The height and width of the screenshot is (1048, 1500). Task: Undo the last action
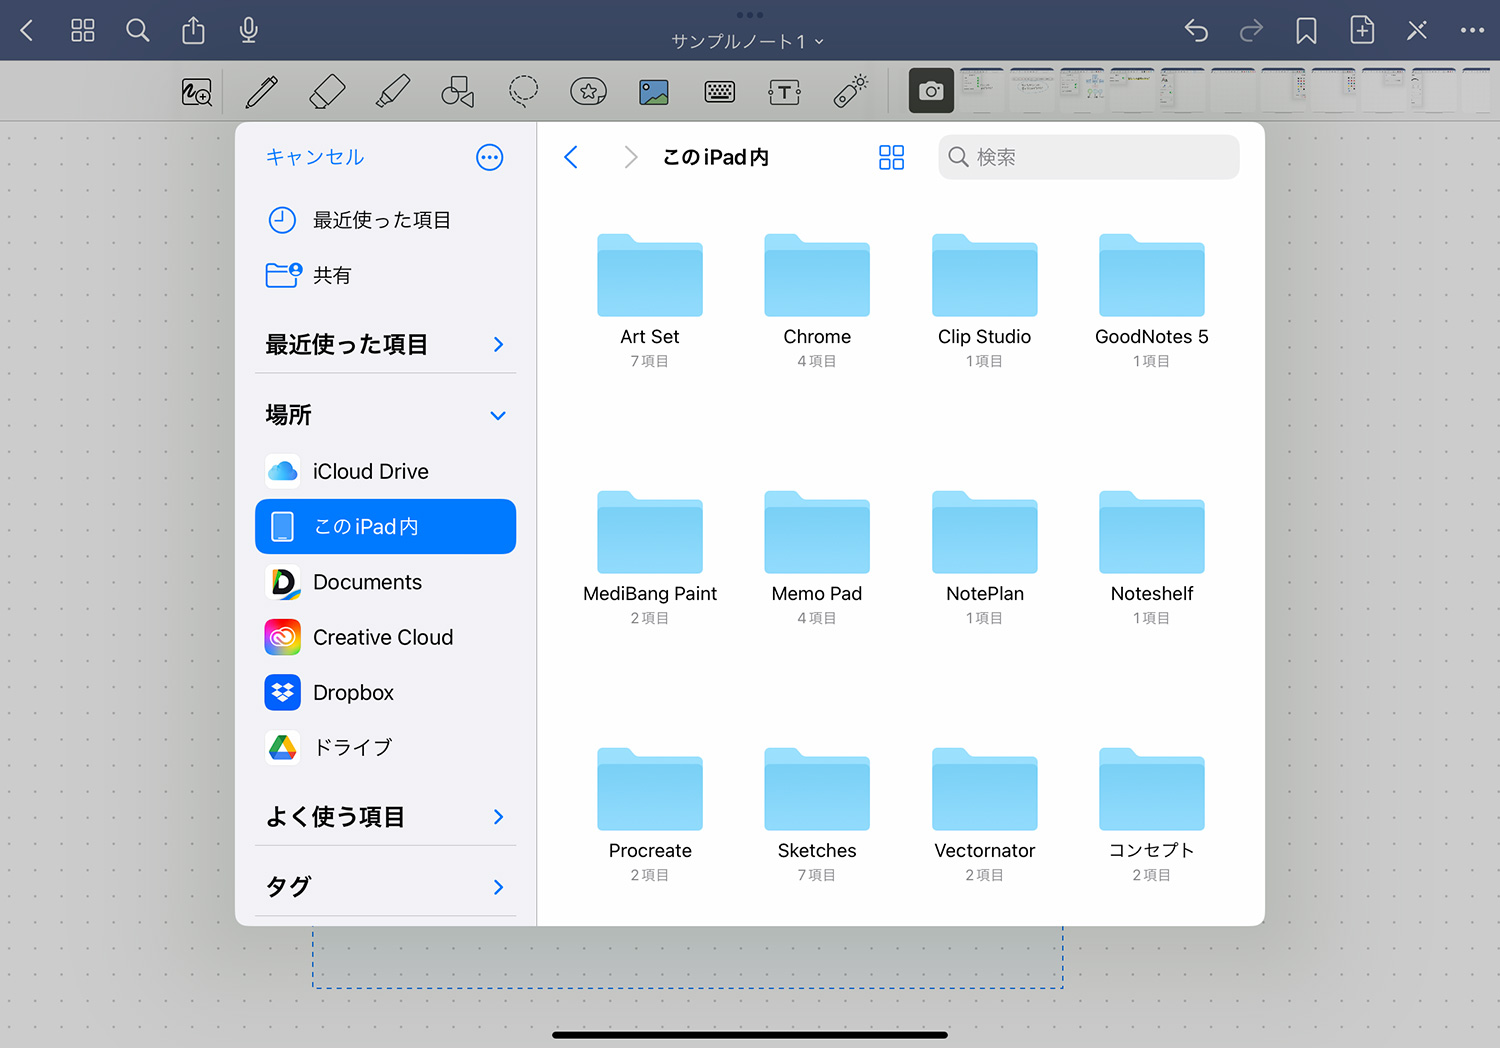1196,30
